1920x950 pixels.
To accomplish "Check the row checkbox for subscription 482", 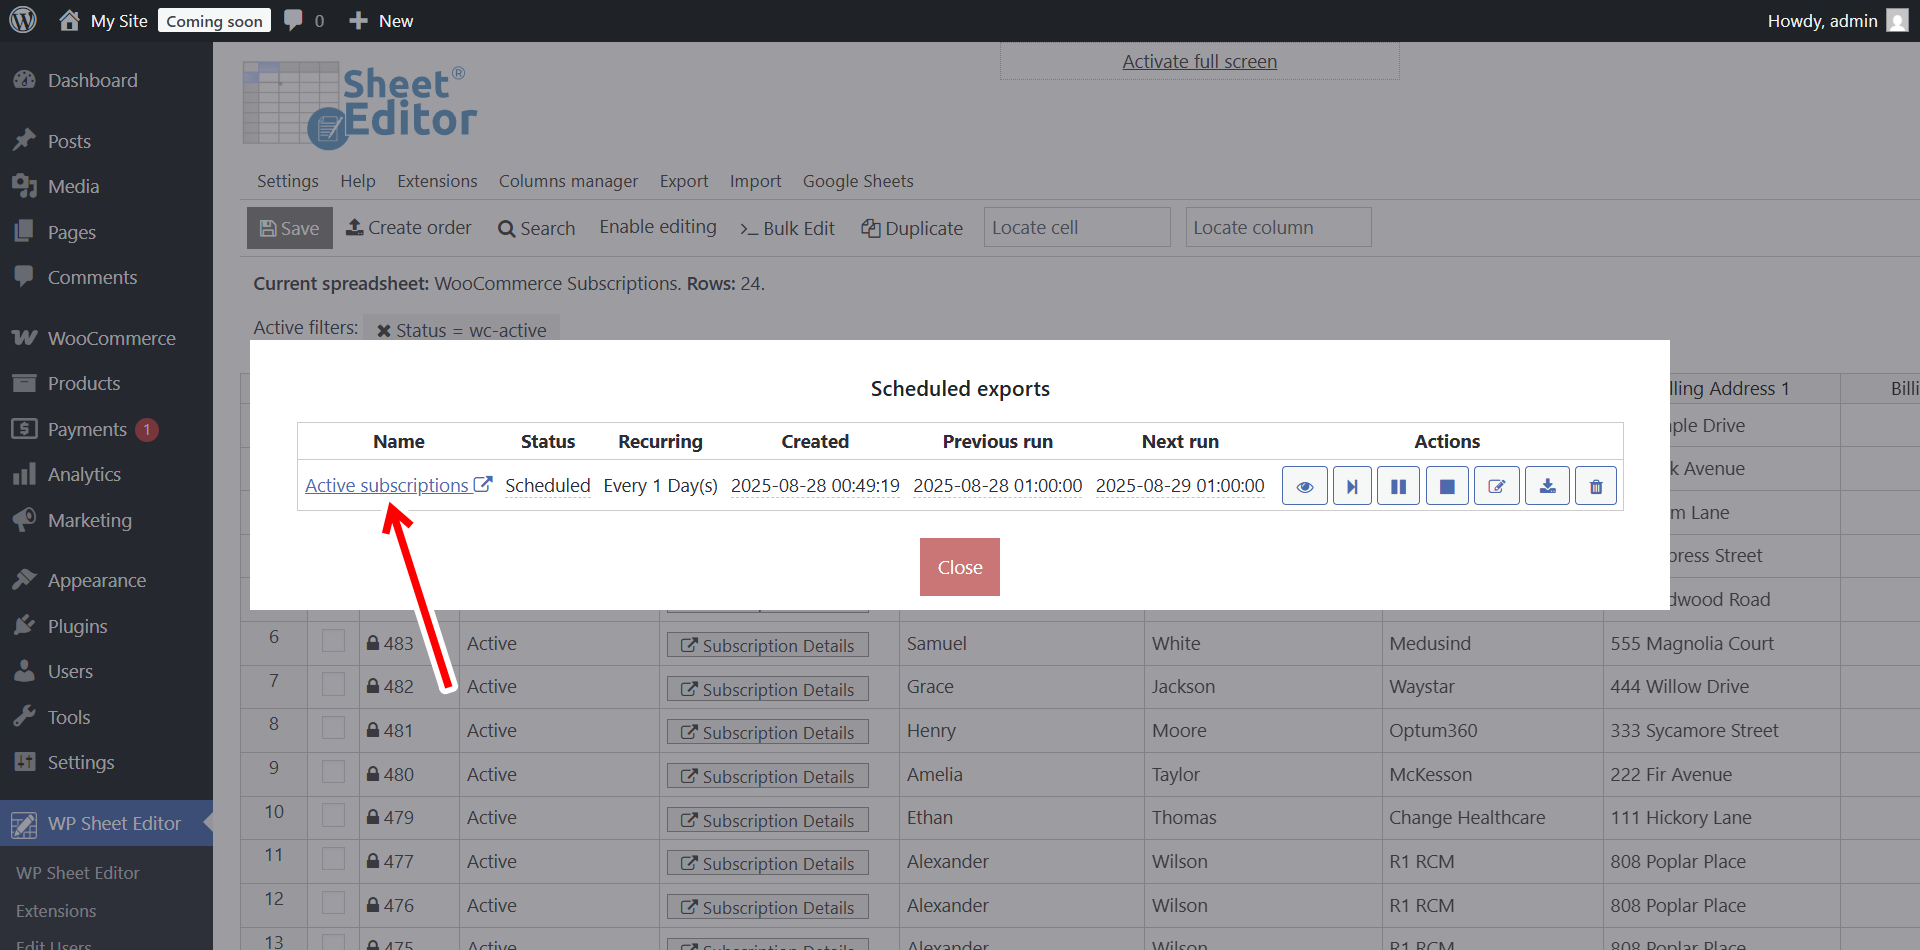I will pos(333,685).
